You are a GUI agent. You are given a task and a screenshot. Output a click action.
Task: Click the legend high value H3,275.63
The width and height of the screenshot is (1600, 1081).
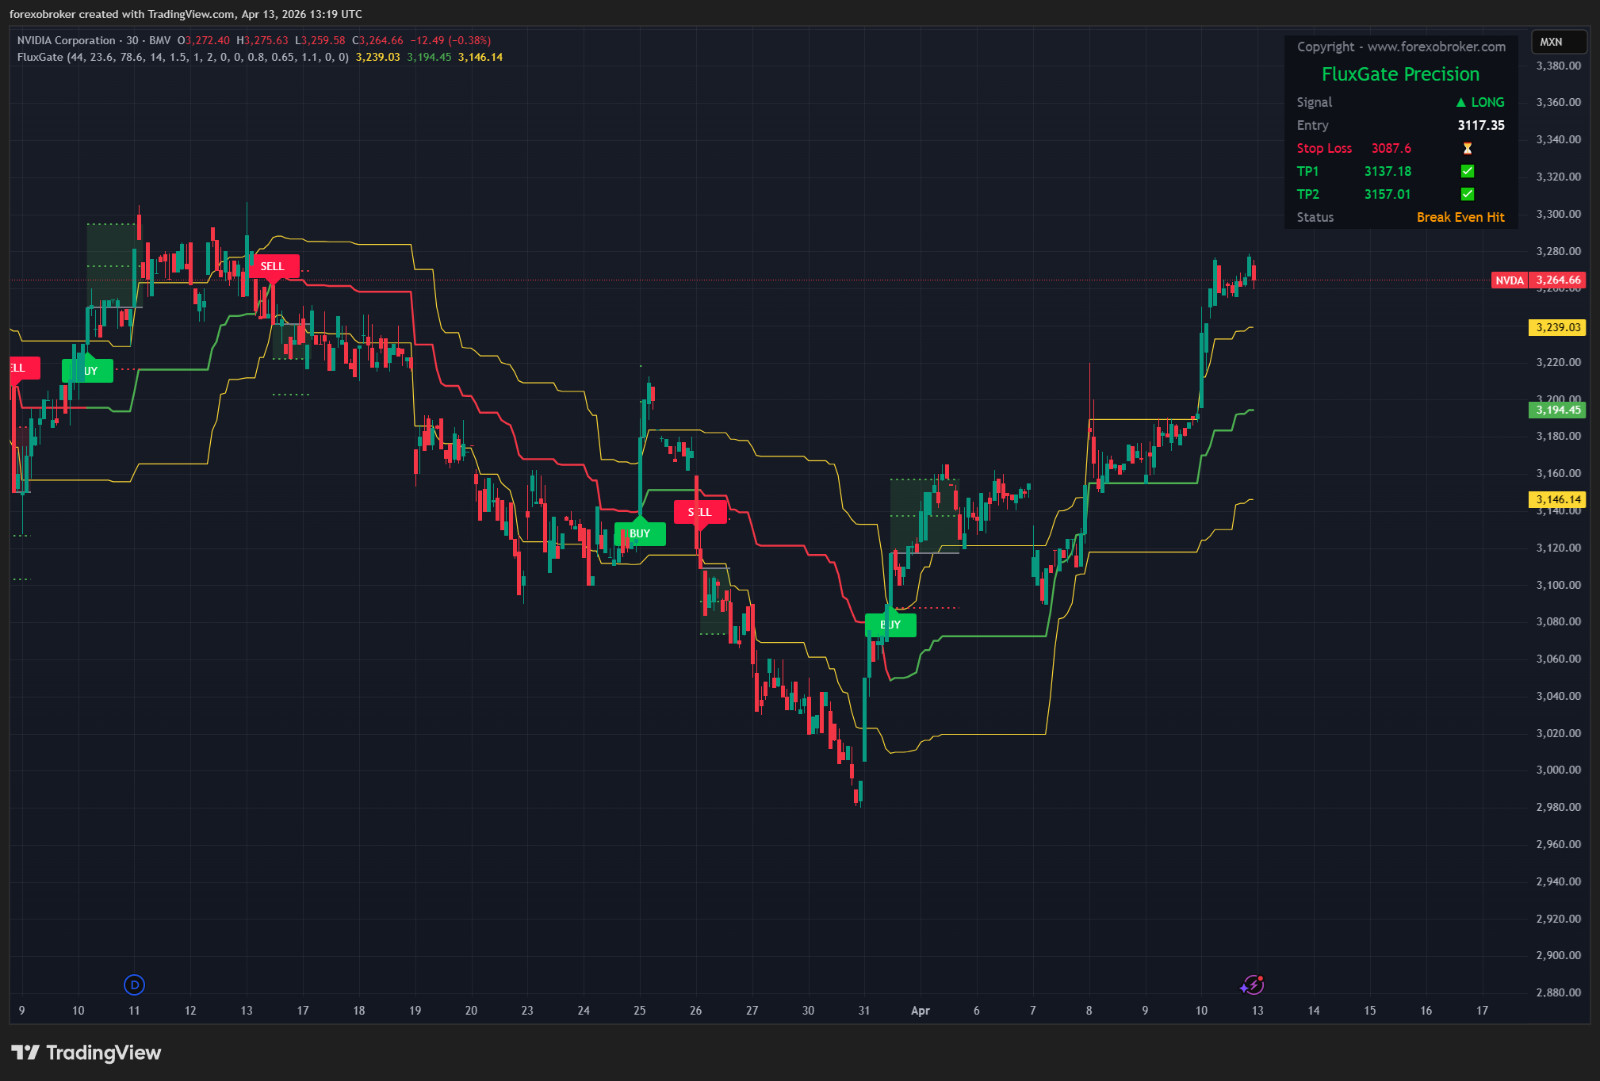[x=262, y=40]
